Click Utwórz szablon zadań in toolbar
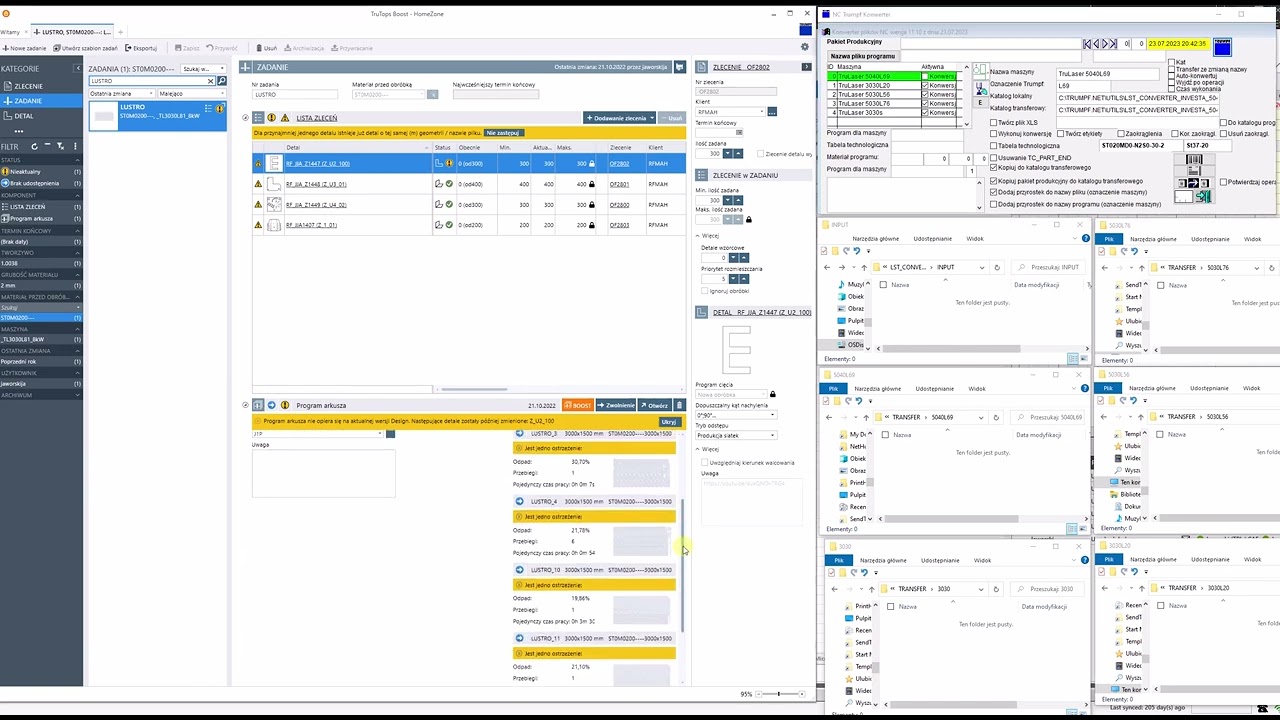This screenshot has height=720, width=1280. coord(88,48)
